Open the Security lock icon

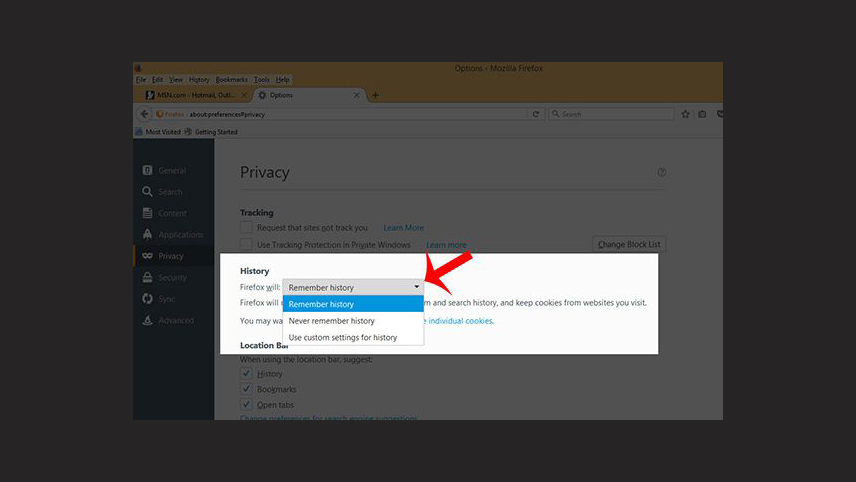coord(147,277)
